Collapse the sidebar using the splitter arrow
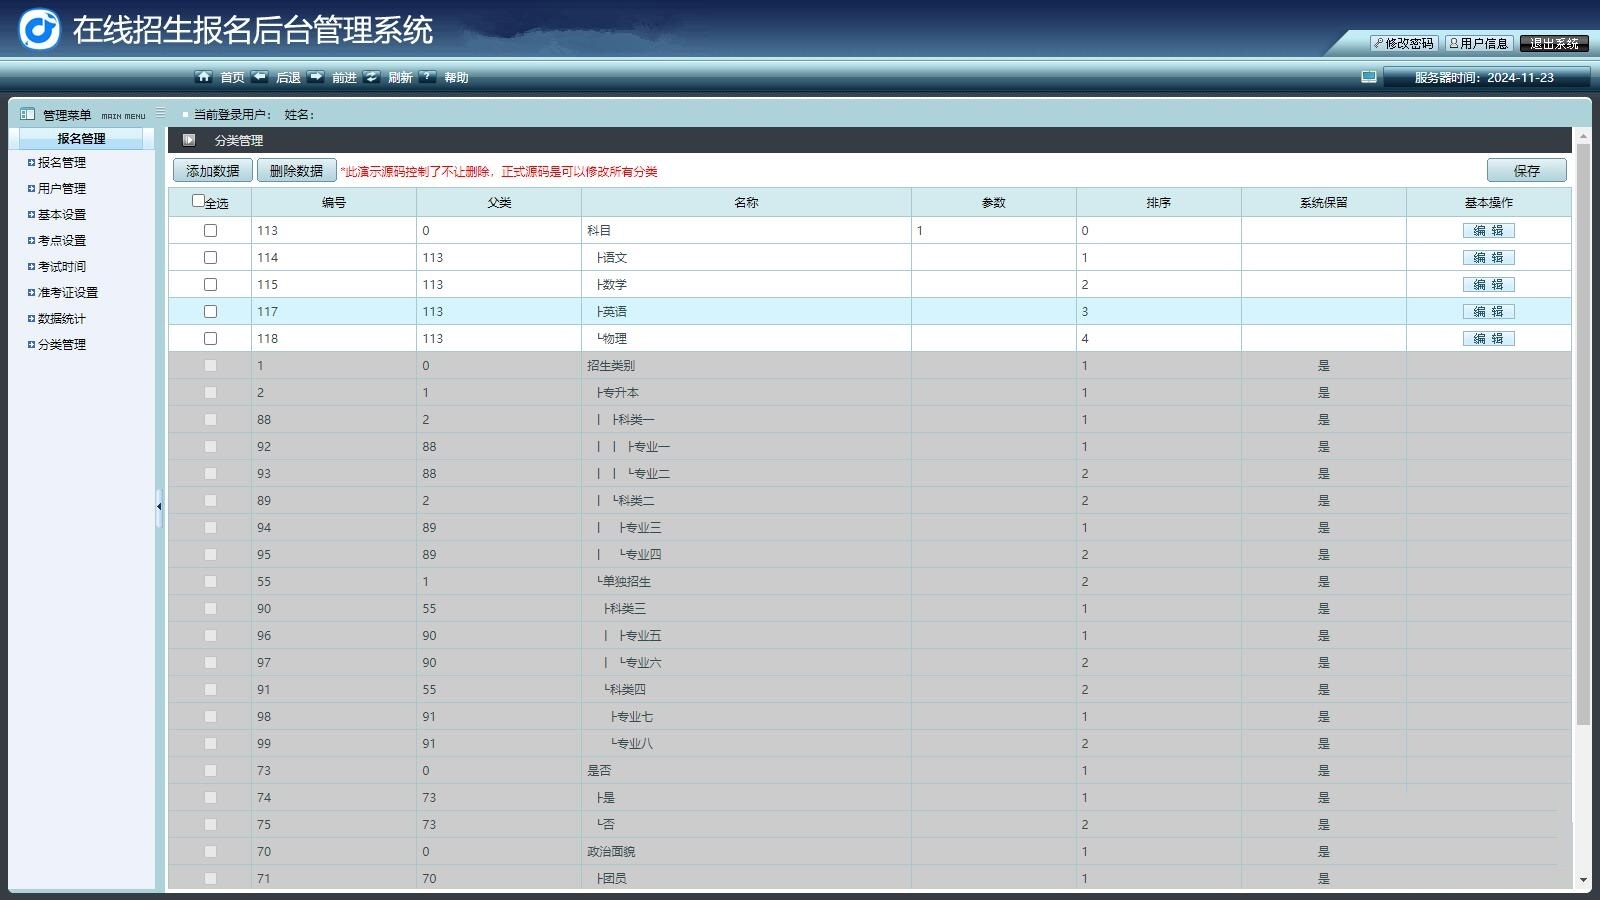This screenshot has height=900, width=1600. pos(159,507)
